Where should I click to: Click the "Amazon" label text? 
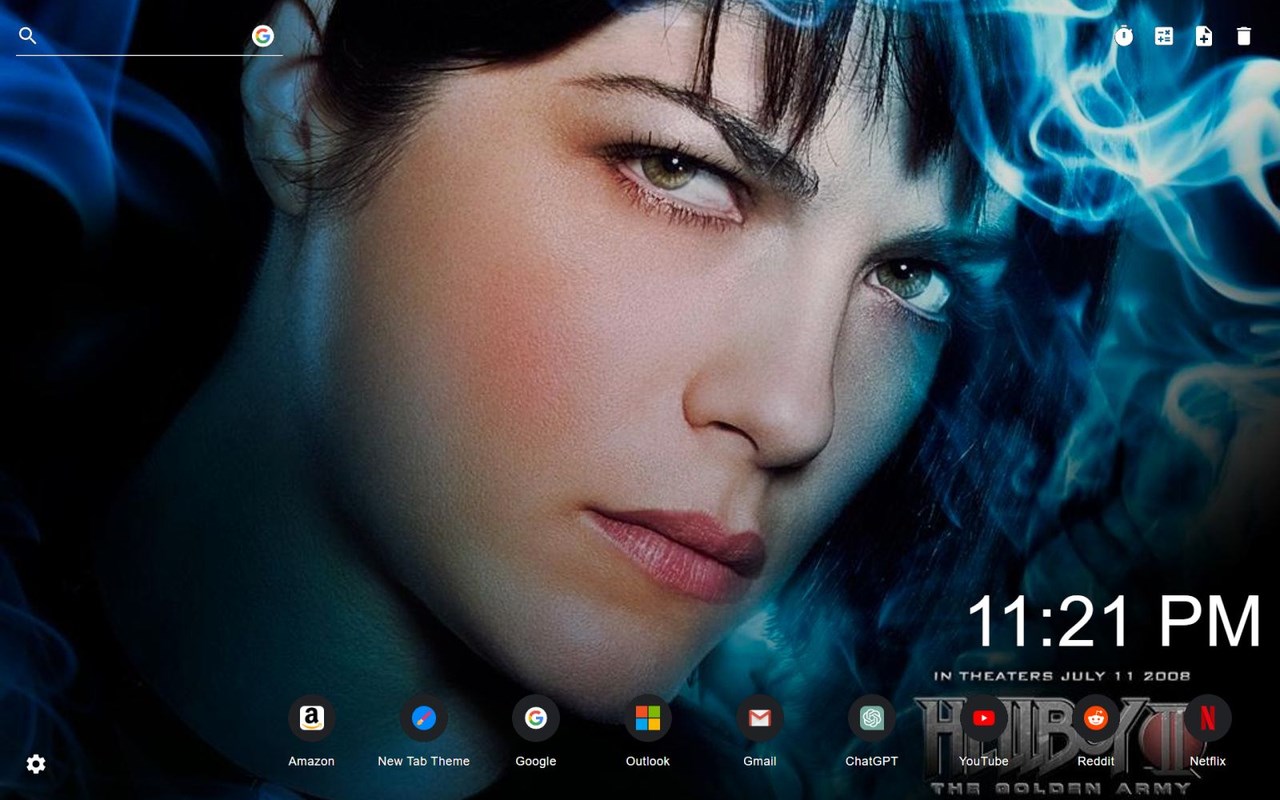[x=312, y=761]
